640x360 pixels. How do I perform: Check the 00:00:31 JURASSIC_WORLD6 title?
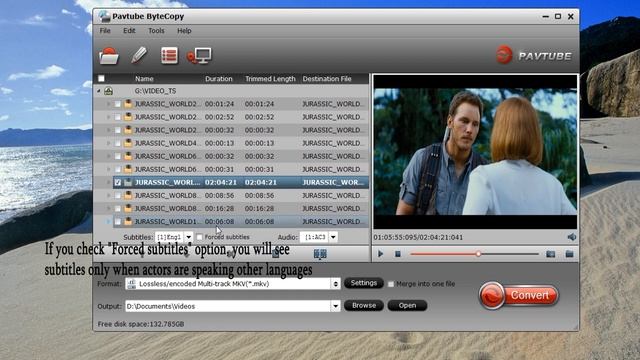[x=118, y=169]
